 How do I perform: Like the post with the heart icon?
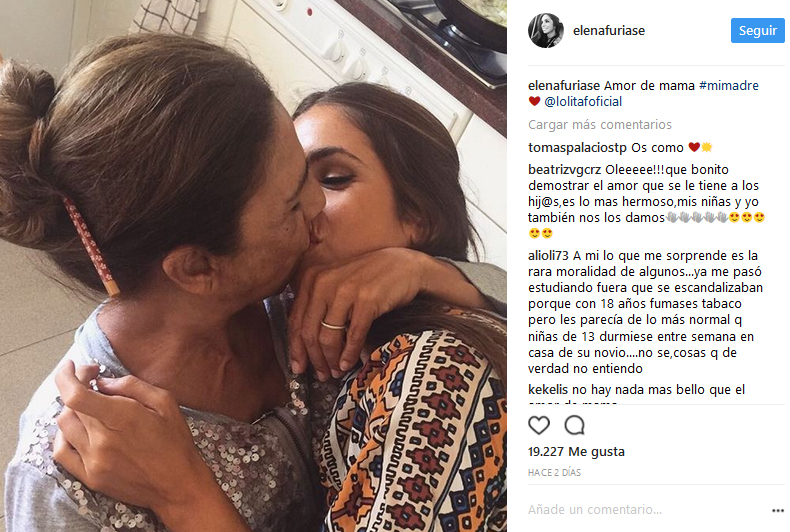[x=539, y=426]
